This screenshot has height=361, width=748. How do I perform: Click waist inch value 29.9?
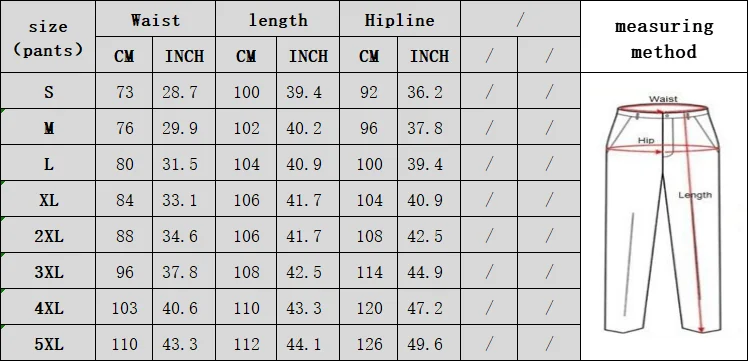point(179,128)
